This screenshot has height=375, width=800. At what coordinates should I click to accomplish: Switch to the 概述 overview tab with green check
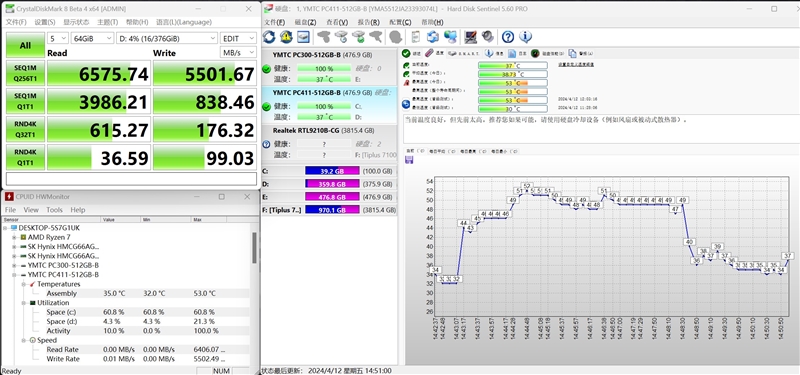411,53
